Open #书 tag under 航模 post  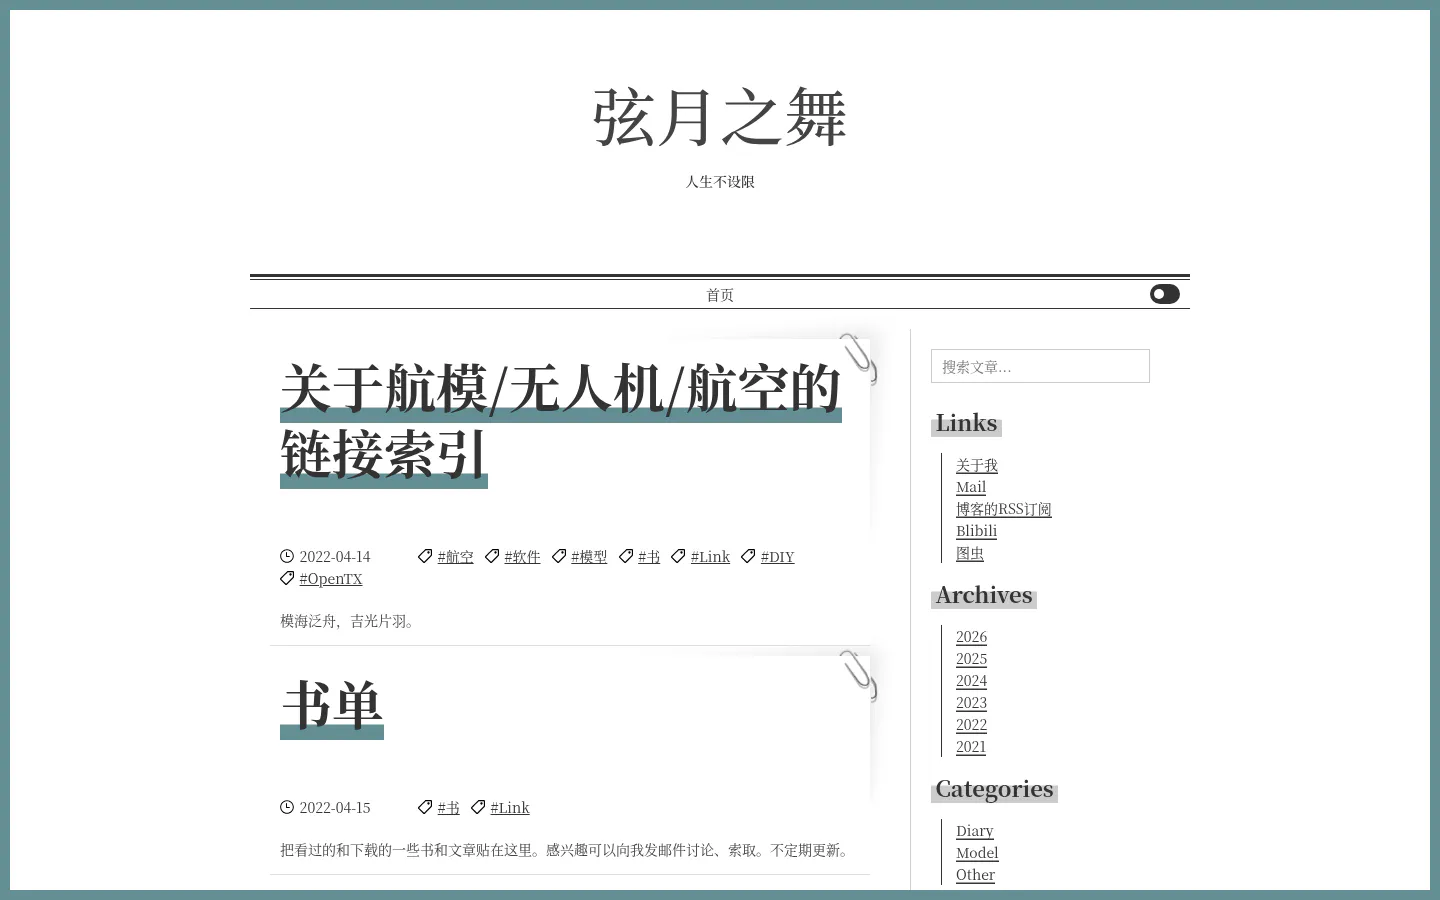pos(649,557)
